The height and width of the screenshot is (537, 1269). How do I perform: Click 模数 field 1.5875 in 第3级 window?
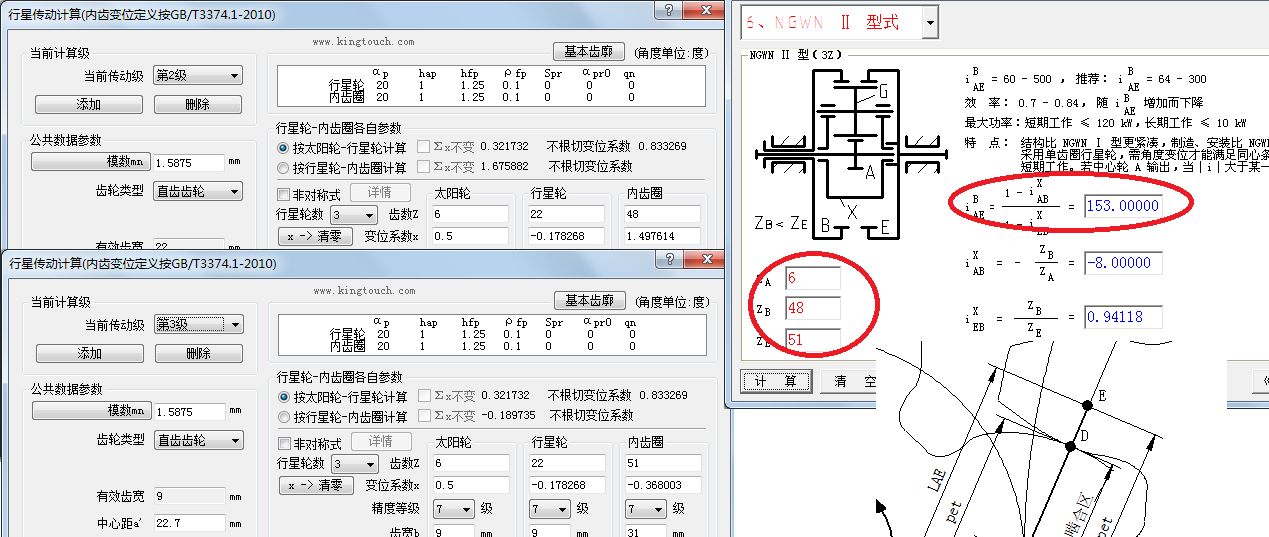pyautogui.click(x=190, y=411)
